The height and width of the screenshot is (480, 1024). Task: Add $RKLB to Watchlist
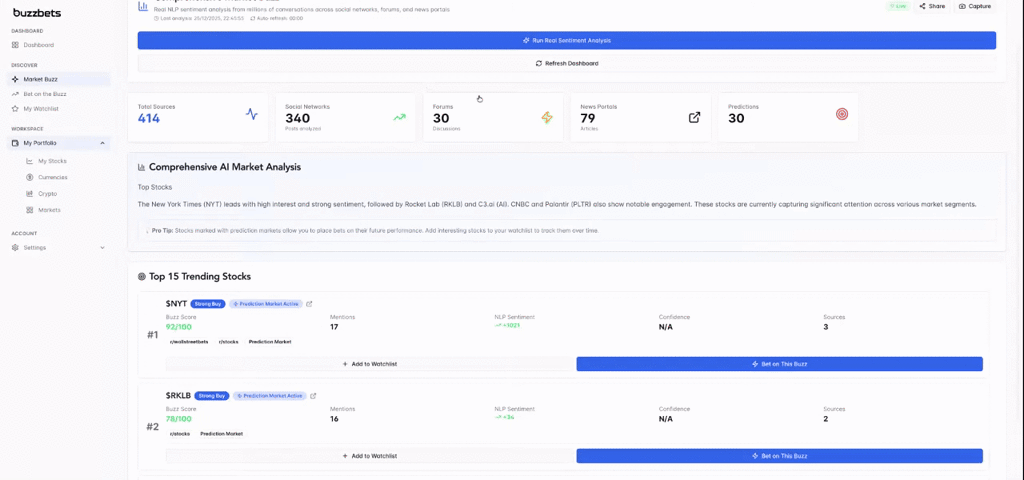pyautogui.click(x=370, y=456)
